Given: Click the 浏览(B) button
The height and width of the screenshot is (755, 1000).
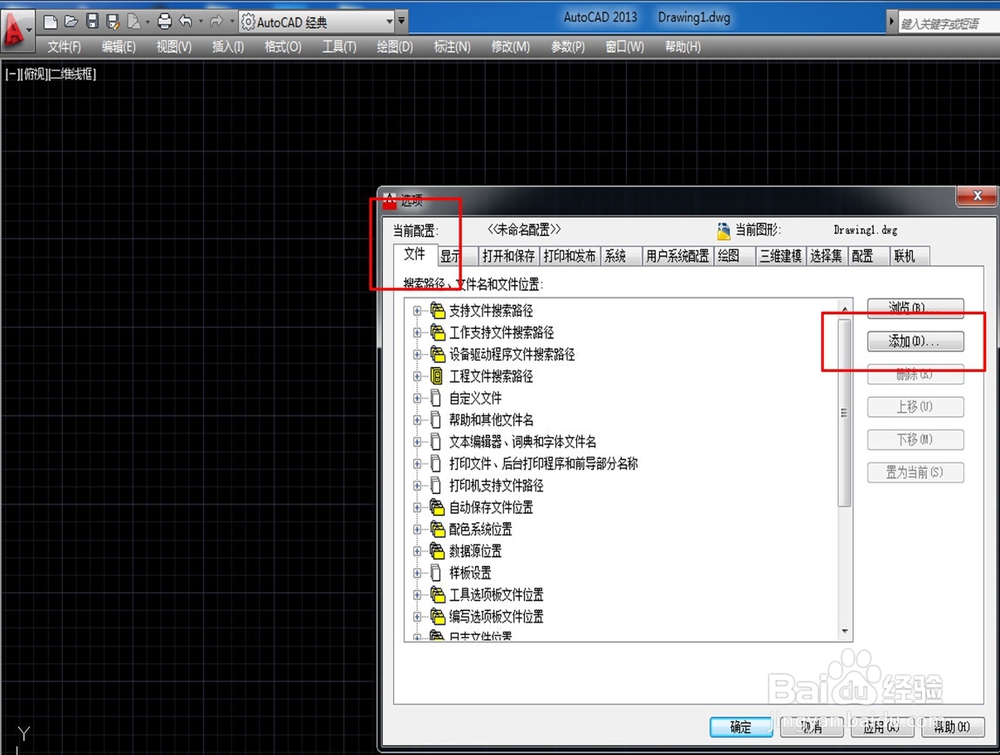Looking at the screenshot, I should [x=915, y=308].
